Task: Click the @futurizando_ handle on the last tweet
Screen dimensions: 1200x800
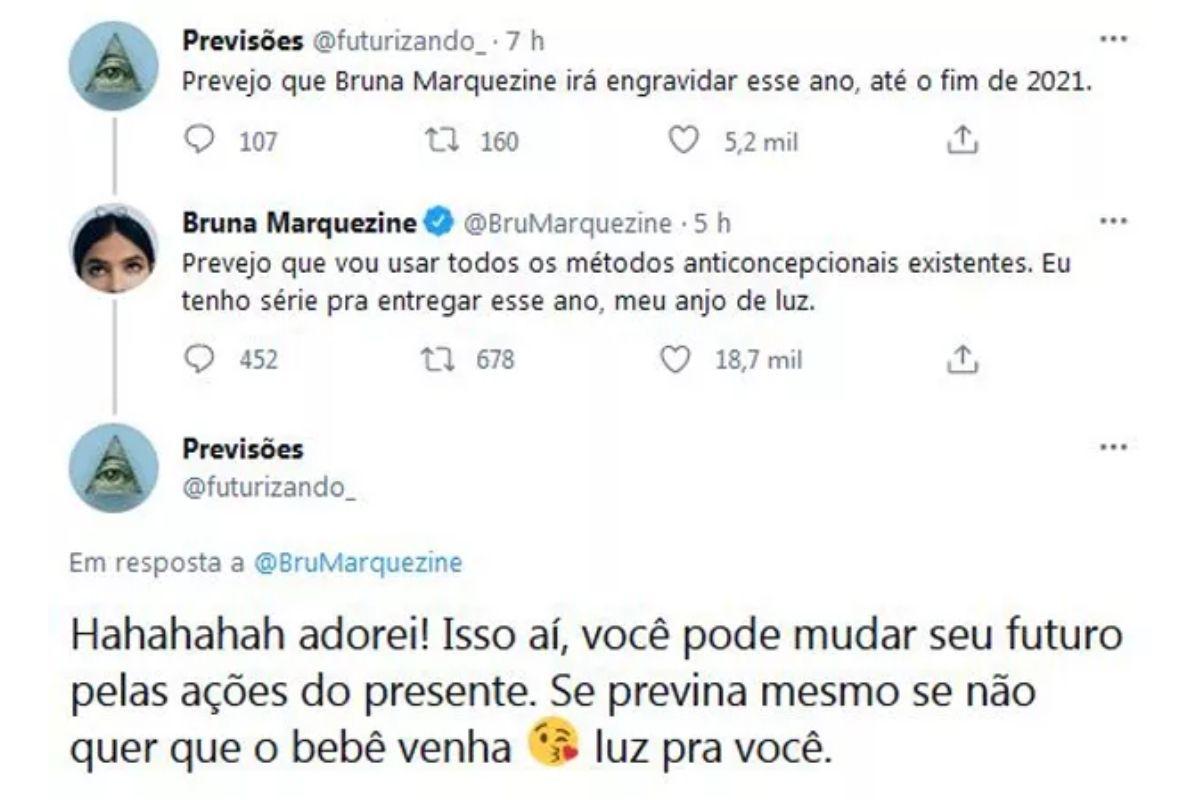Action: pyautogui.click(x=257, y=486)
